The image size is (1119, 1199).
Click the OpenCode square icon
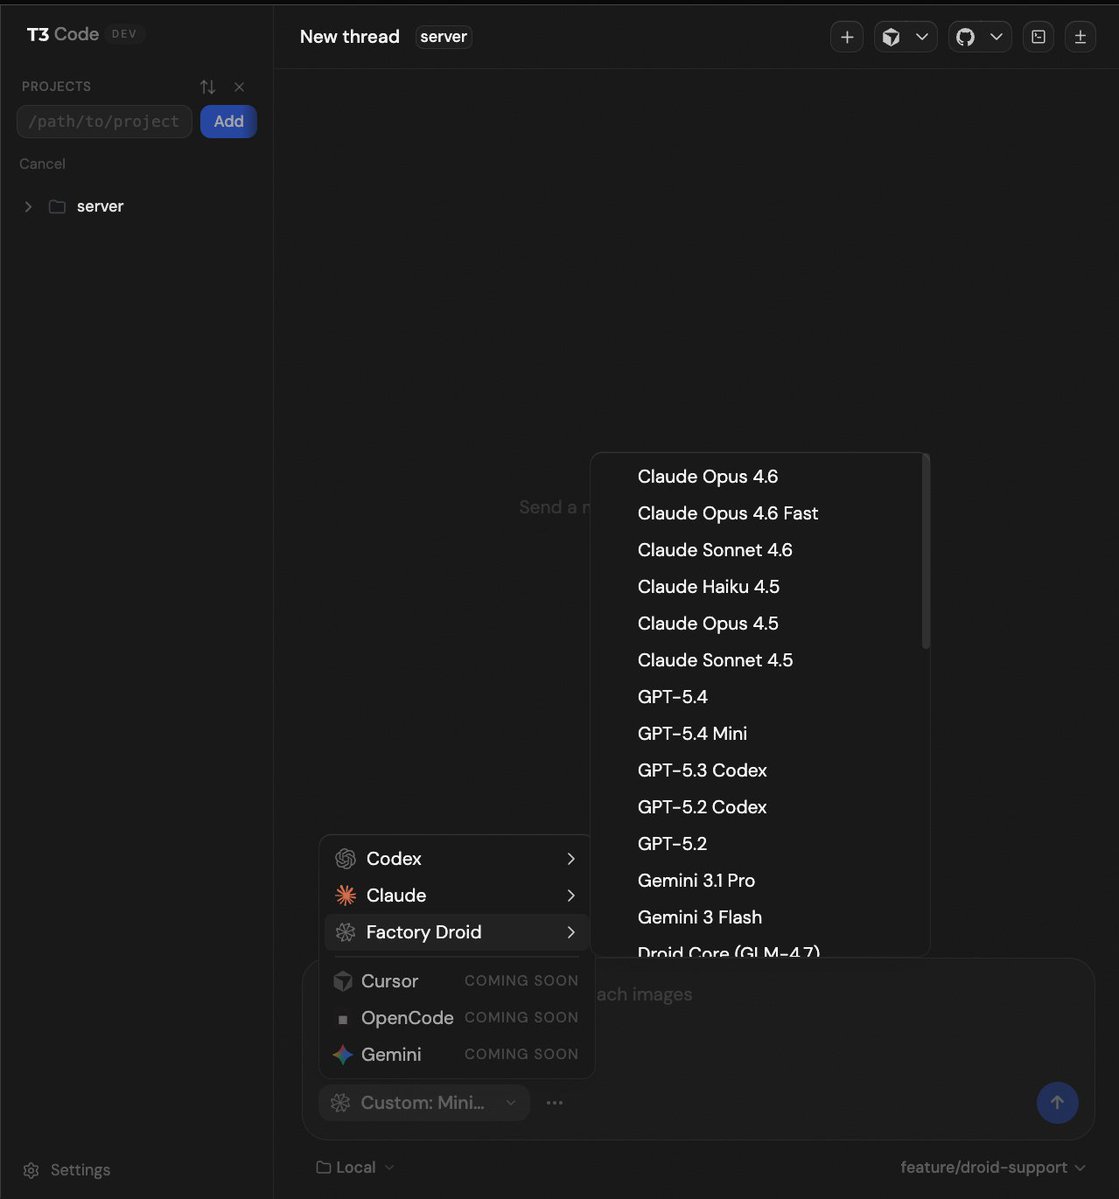343,1019
